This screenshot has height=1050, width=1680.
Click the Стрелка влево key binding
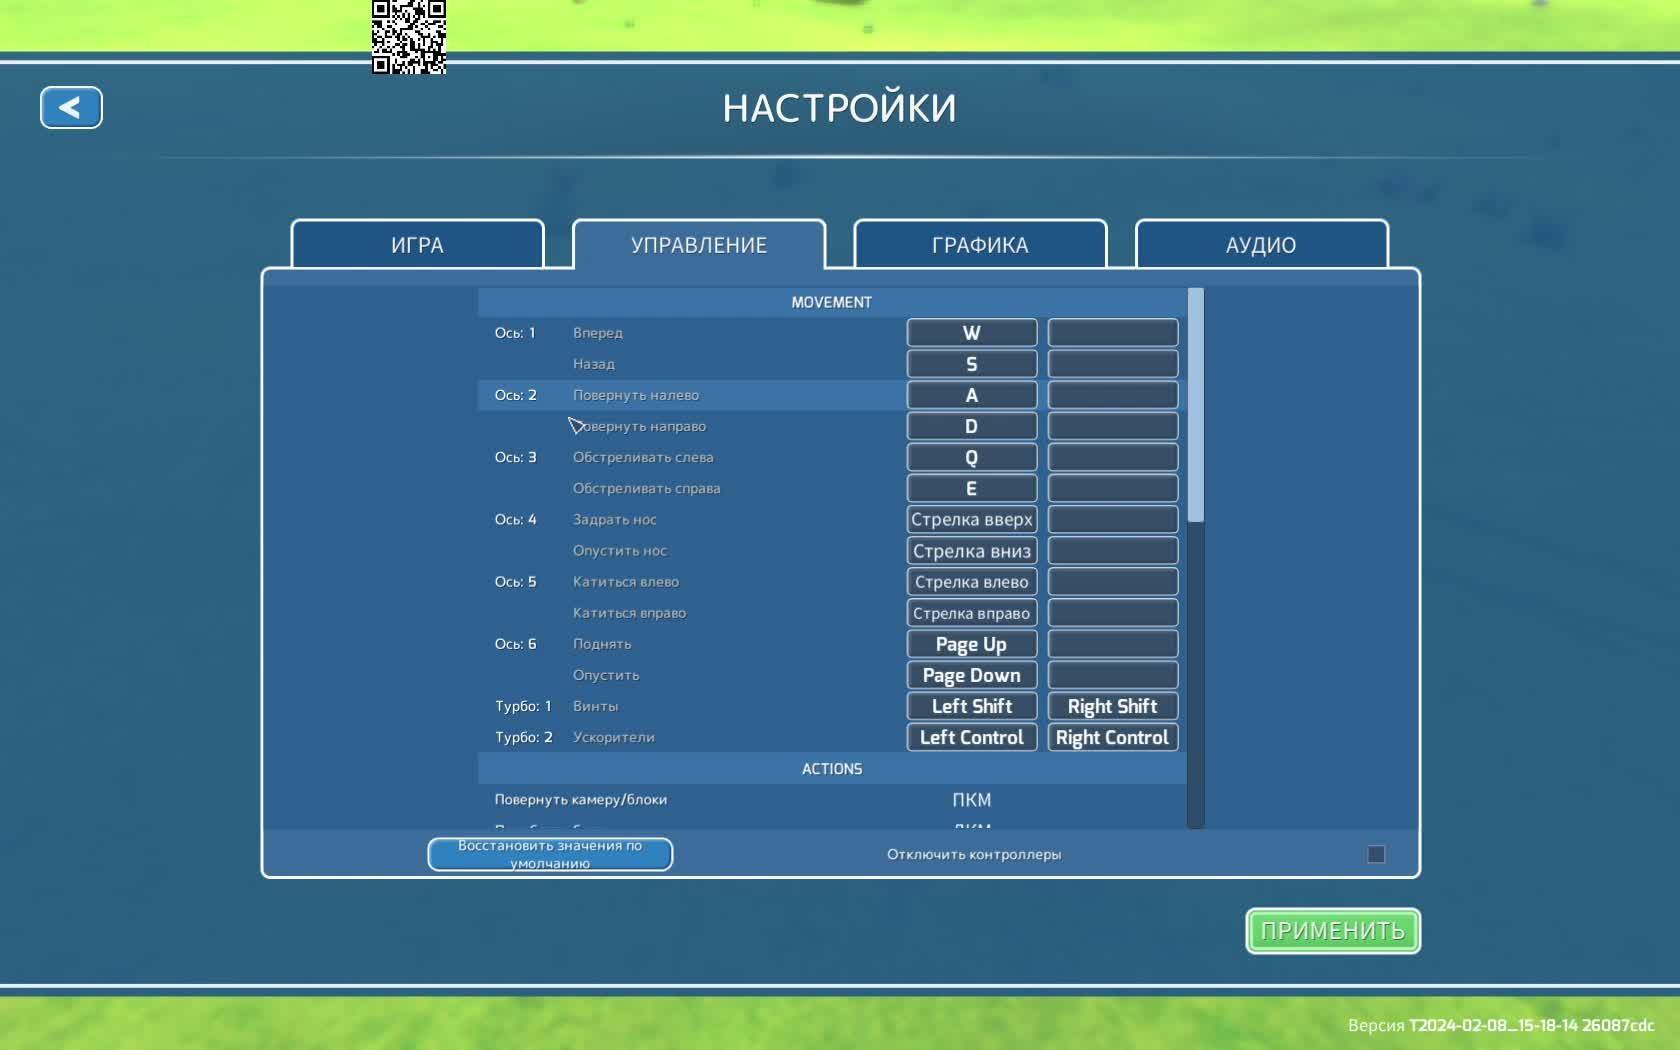(972, 582)
